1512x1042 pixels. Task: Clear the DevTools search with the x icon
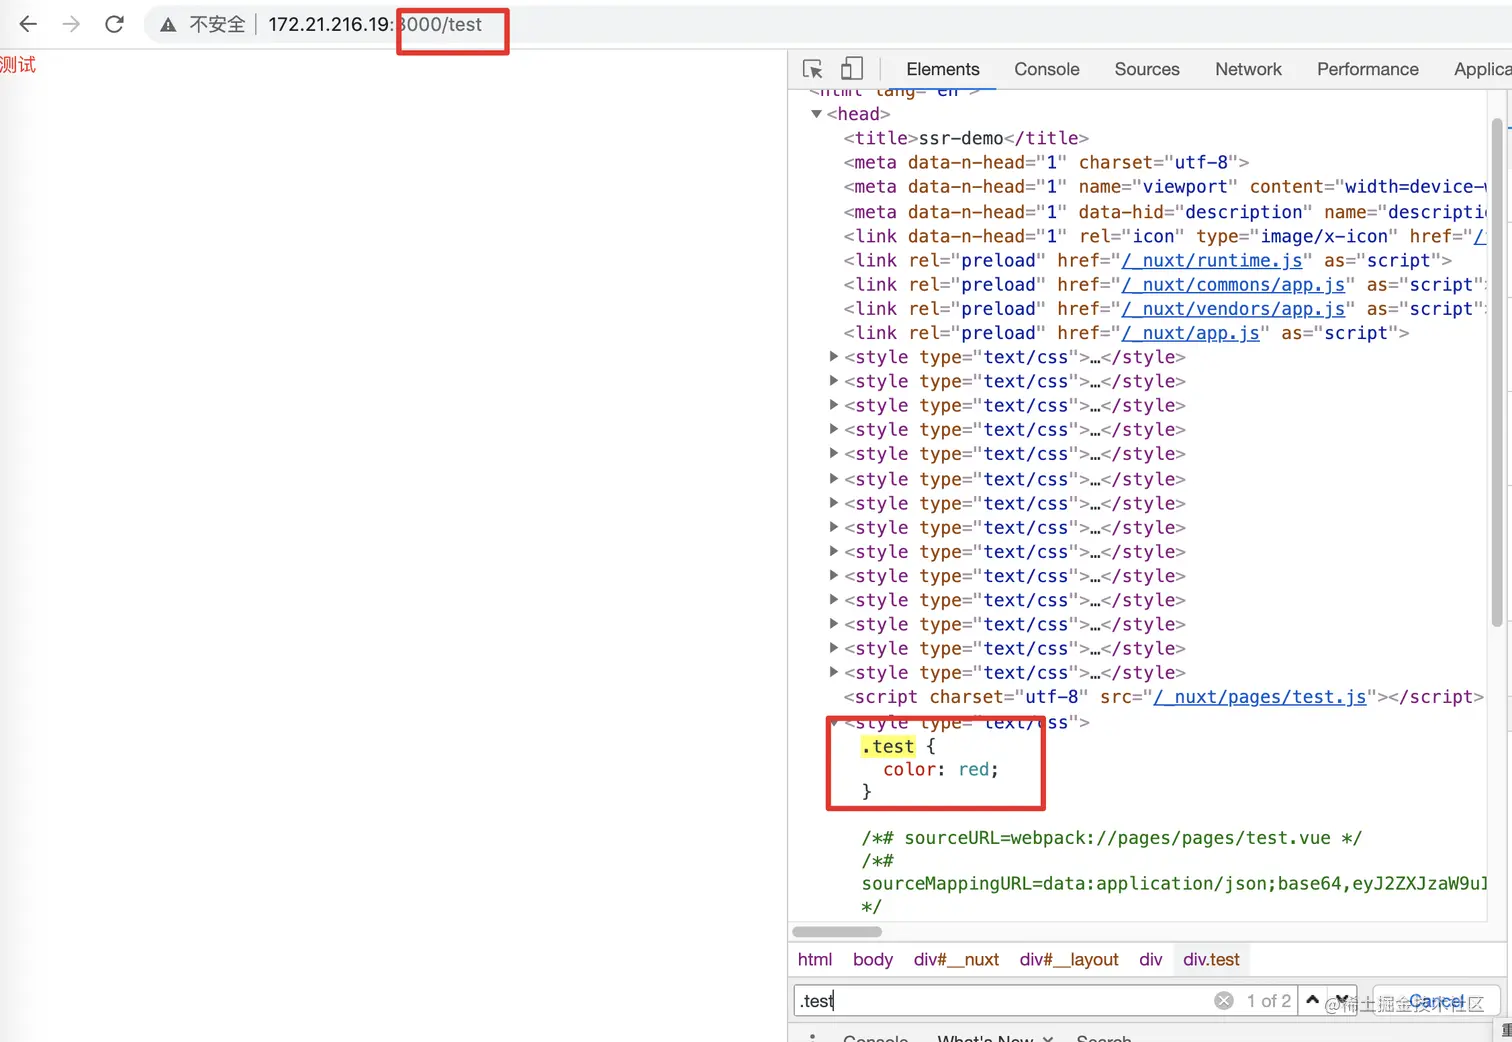point(1224,1000)
